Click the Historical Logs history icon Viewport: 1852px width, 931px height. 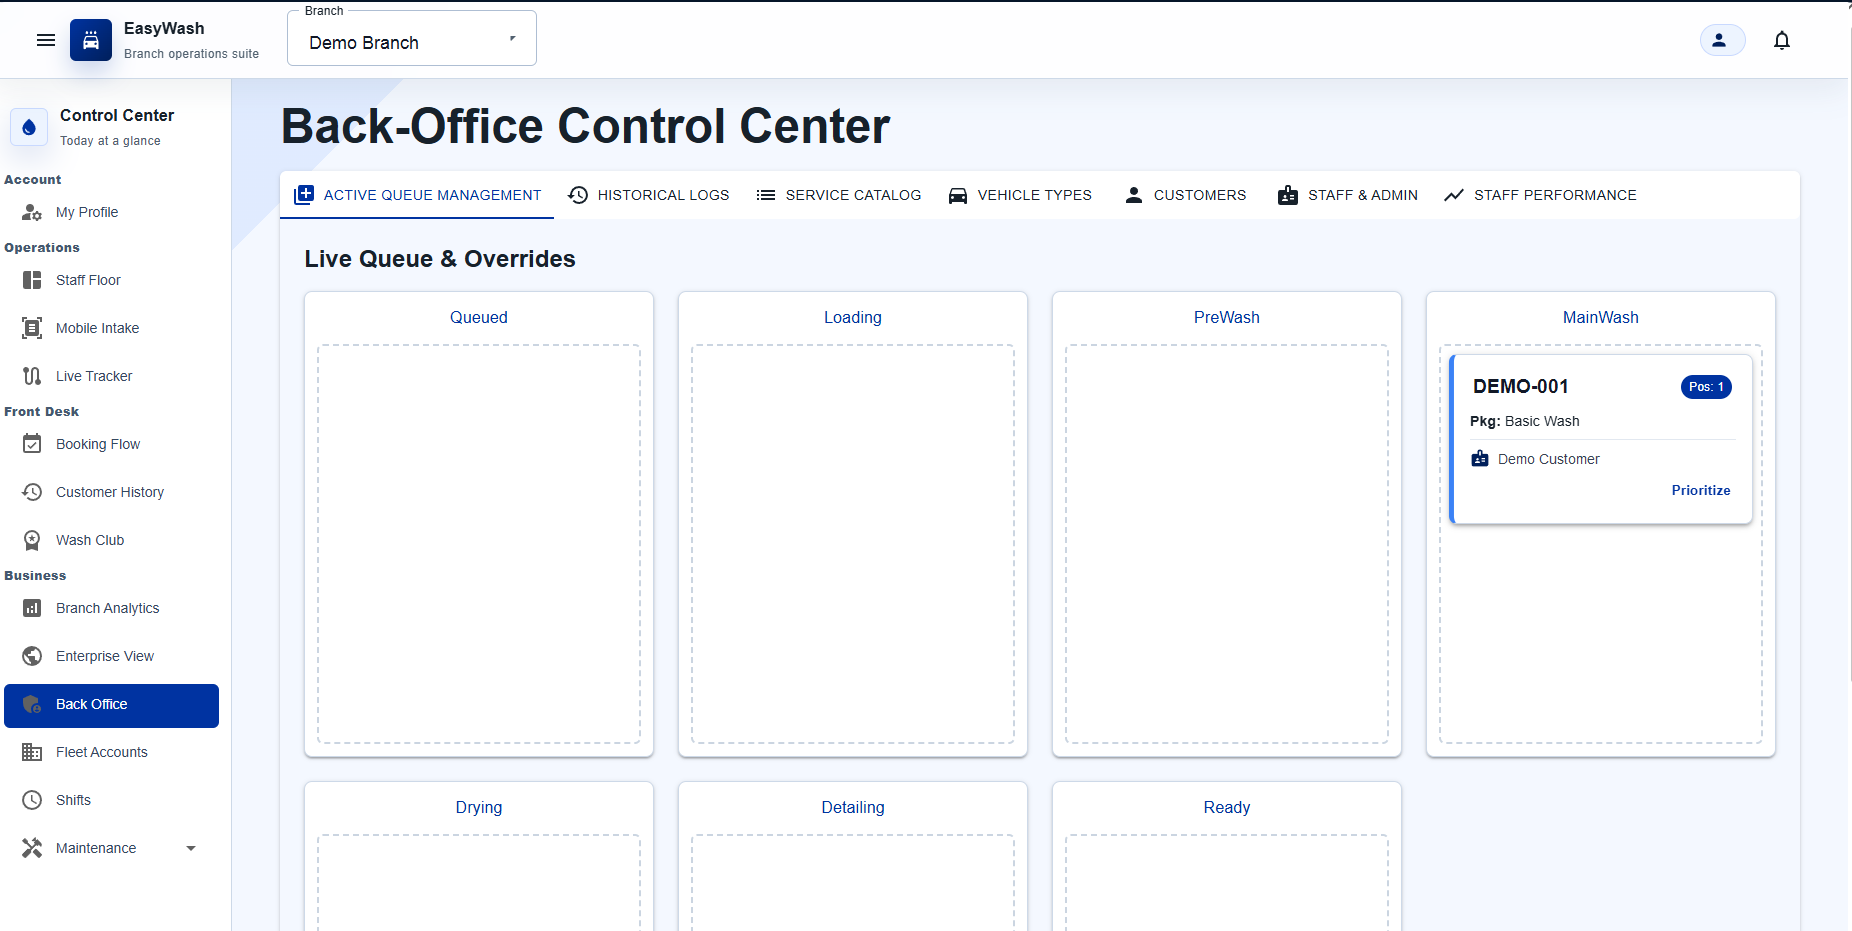578,195
